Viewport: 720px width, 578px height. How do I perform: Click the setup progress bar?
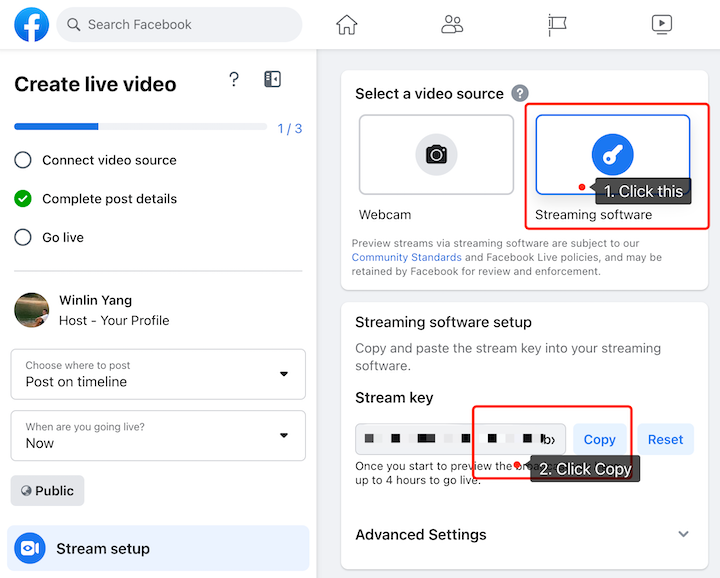tap(141, 127)
